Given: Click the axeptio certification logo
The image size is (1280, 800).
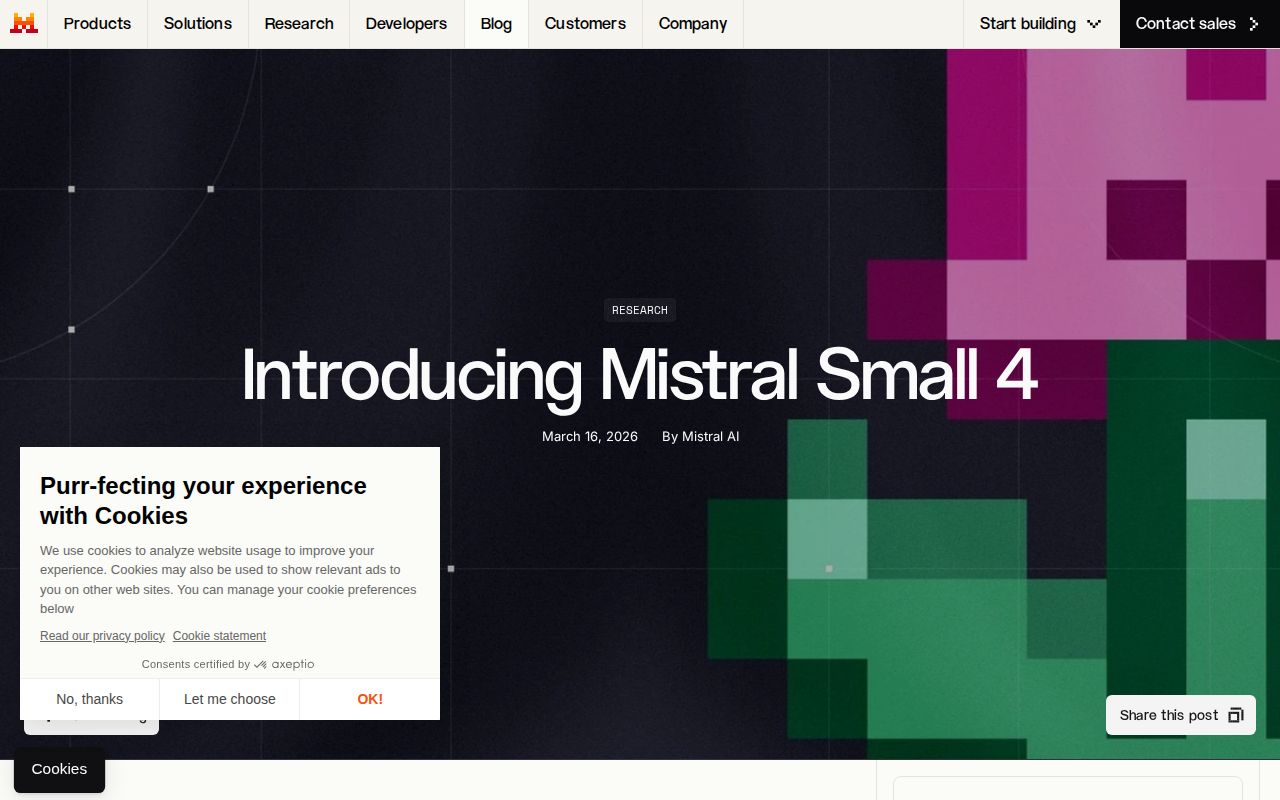Looking at the screenshot, I should 284,664.
